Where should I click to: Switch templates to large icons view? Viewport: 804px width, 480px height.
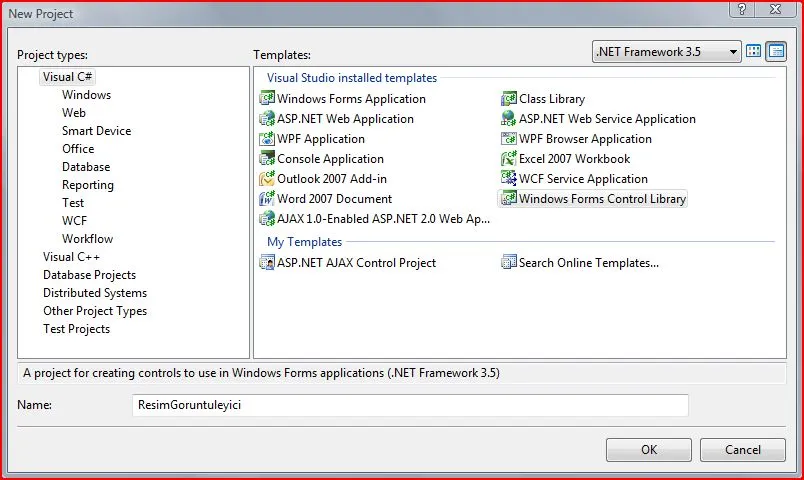753,51
